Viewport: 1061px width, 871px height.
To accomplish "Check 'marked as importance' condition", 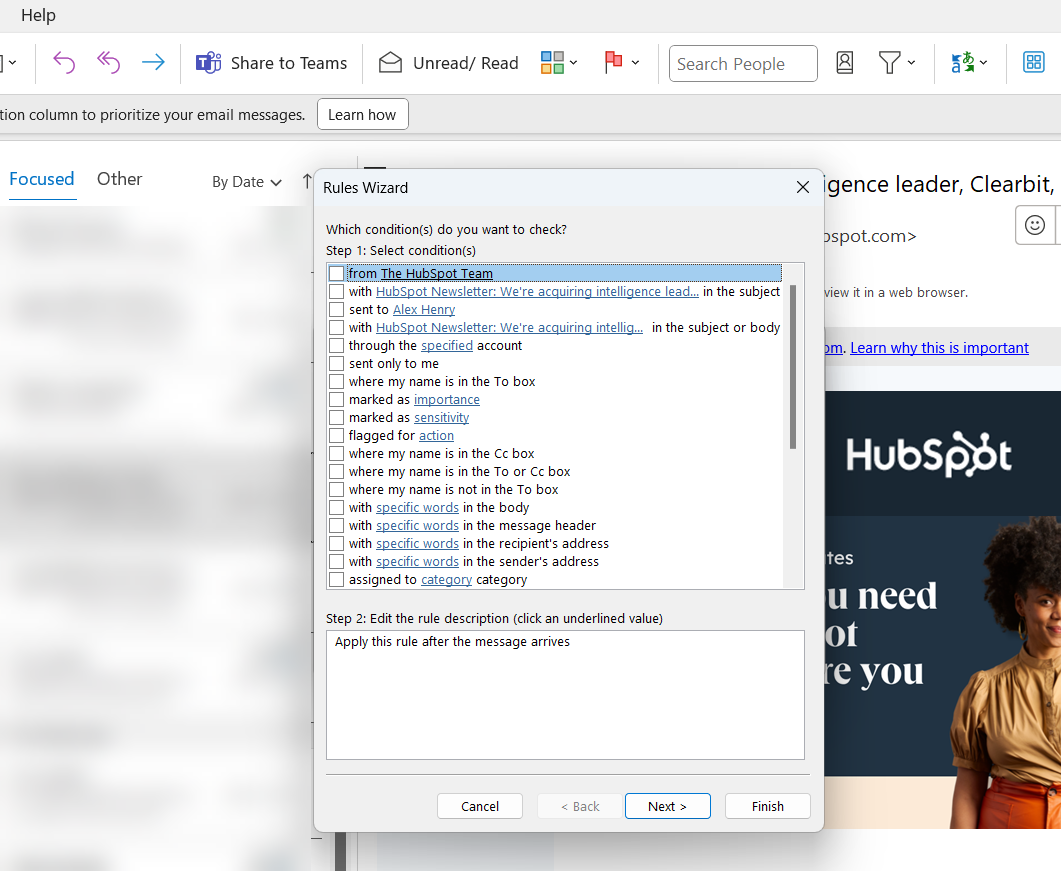I will tap(336, 399).
